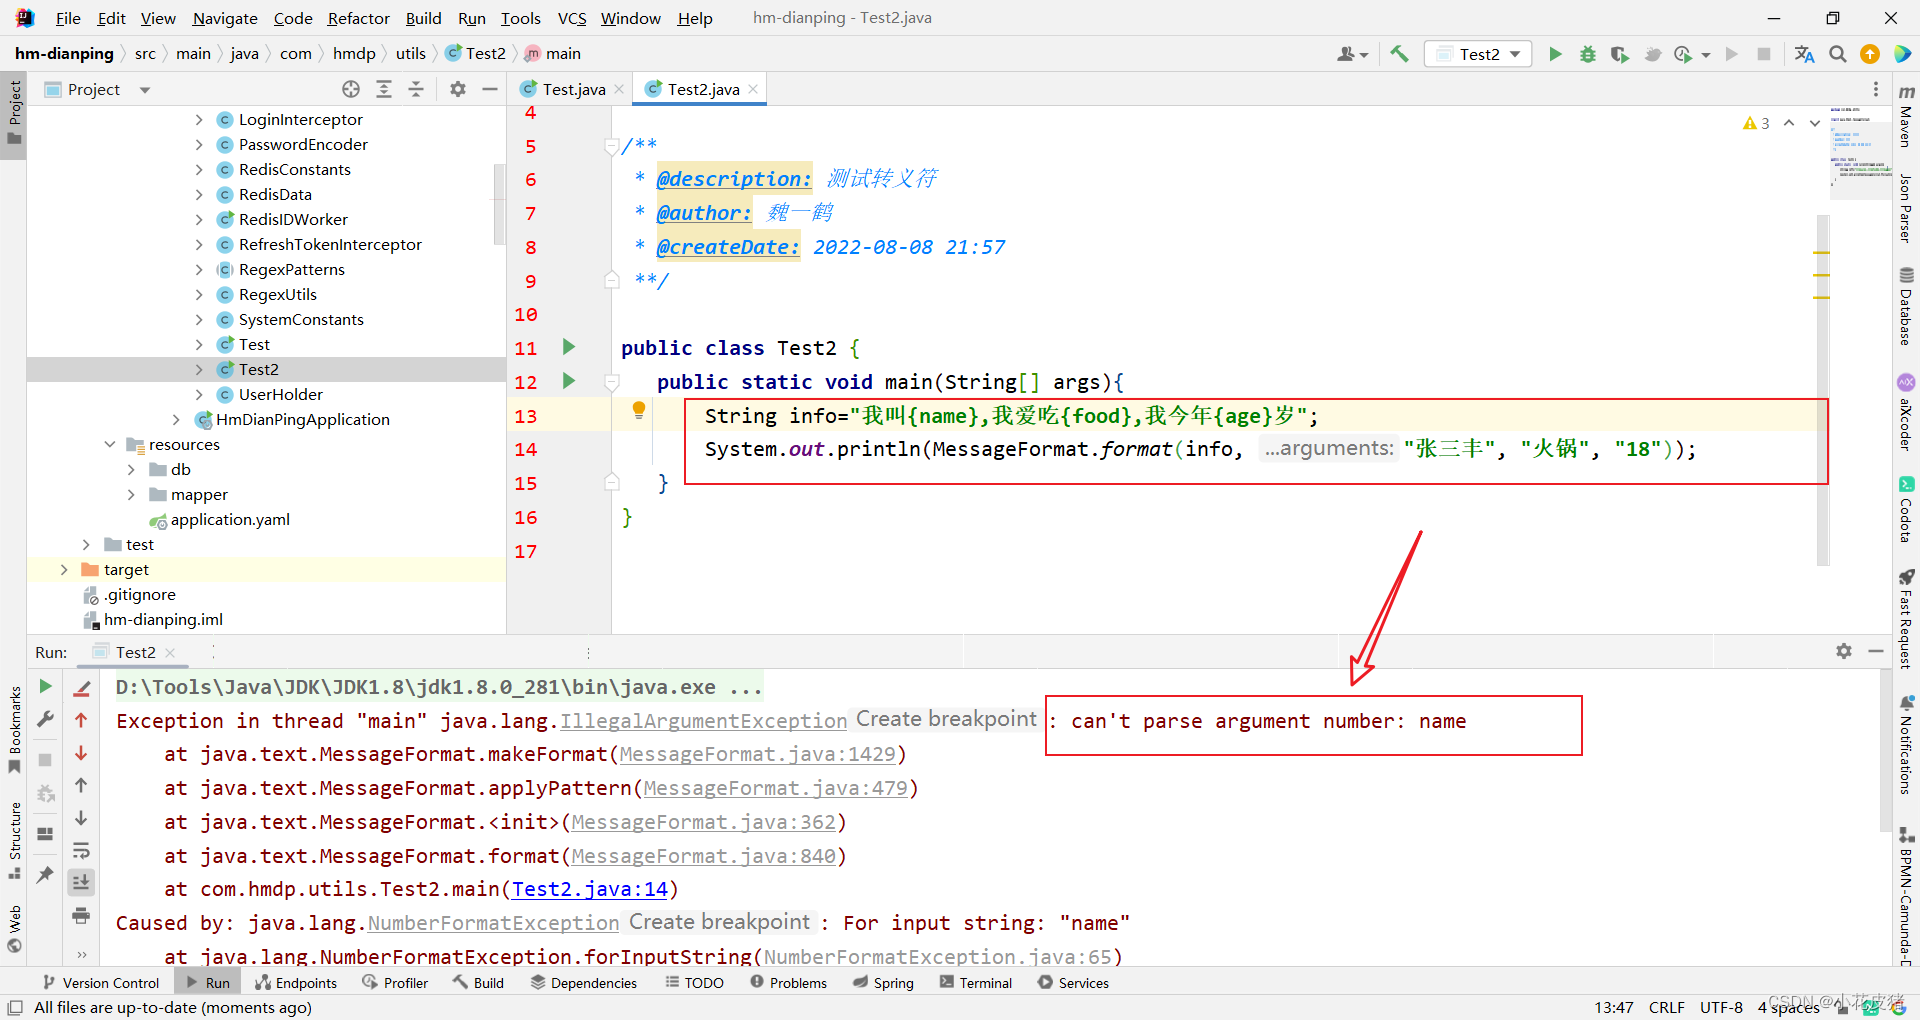Go to next highlighted warning arrow
The image size is (1920, 1020).
(x=1815, y=123)
